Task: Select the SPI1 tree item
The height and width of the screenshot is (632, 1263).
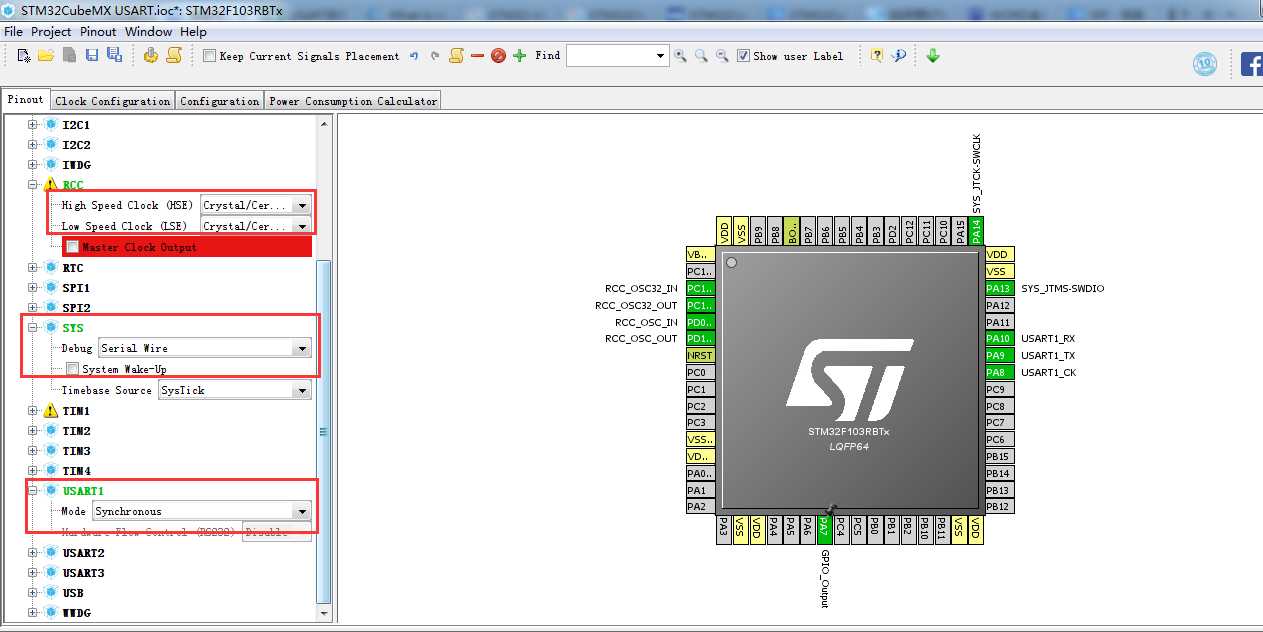Action: [76, 288]
